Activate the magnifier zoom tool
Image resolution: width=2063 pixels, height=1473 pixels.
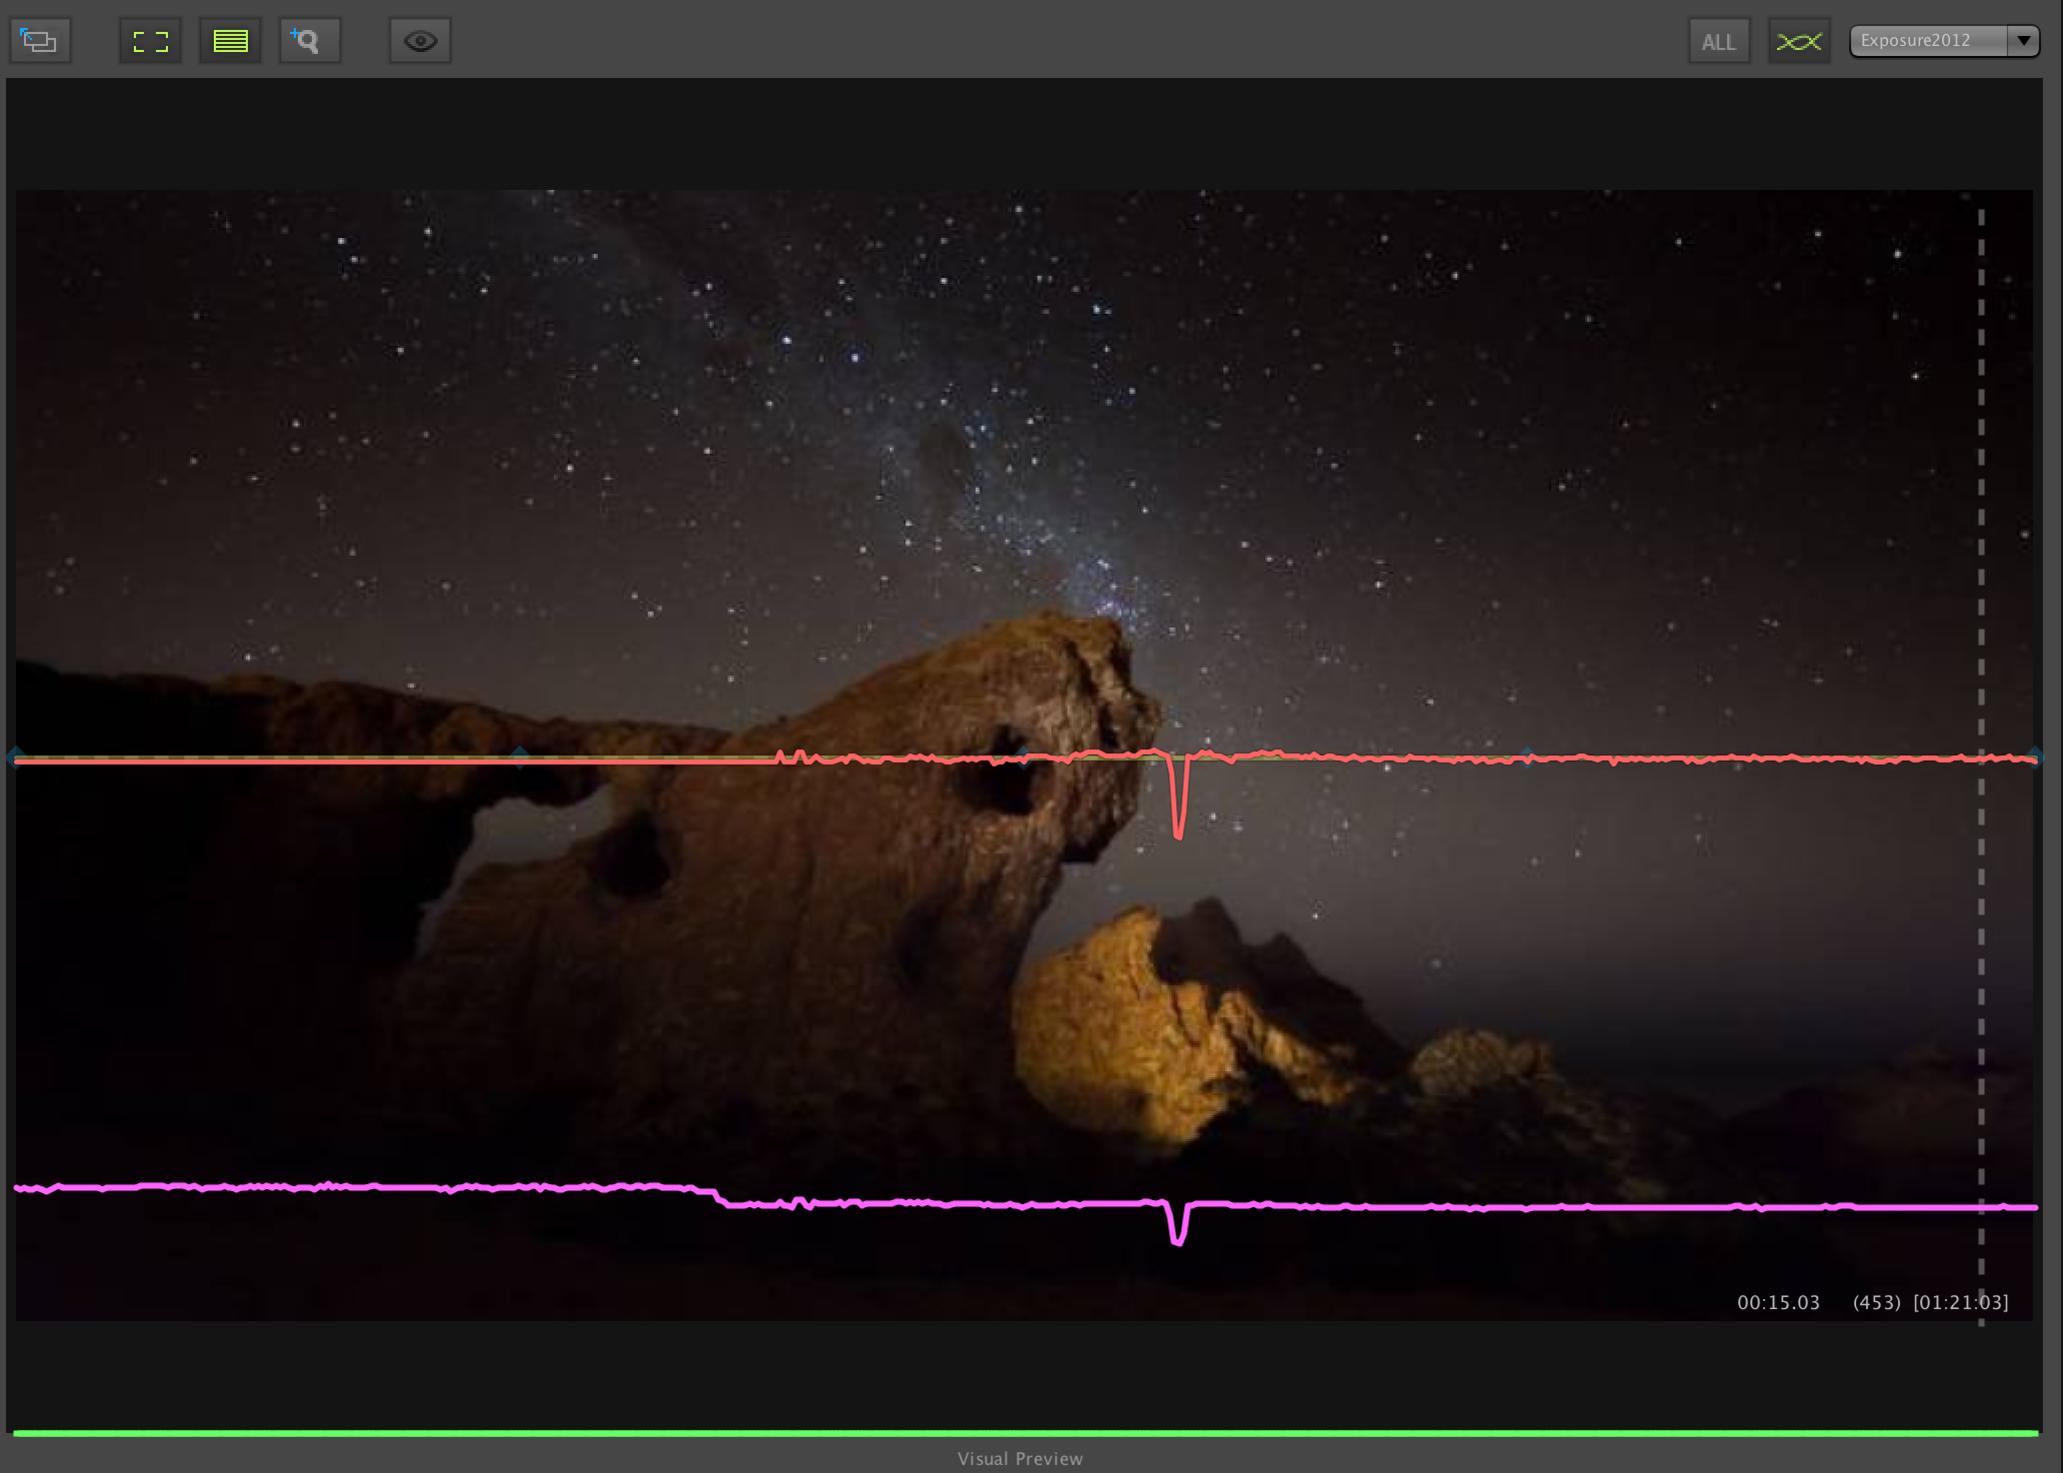click(309, 41)
